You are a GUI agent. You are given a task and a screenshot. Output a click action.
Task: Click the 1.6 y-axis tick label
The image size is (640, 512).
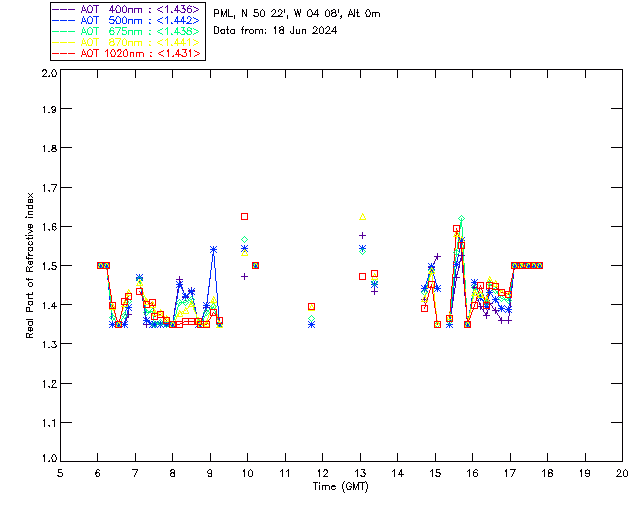(x=49, y=227)
